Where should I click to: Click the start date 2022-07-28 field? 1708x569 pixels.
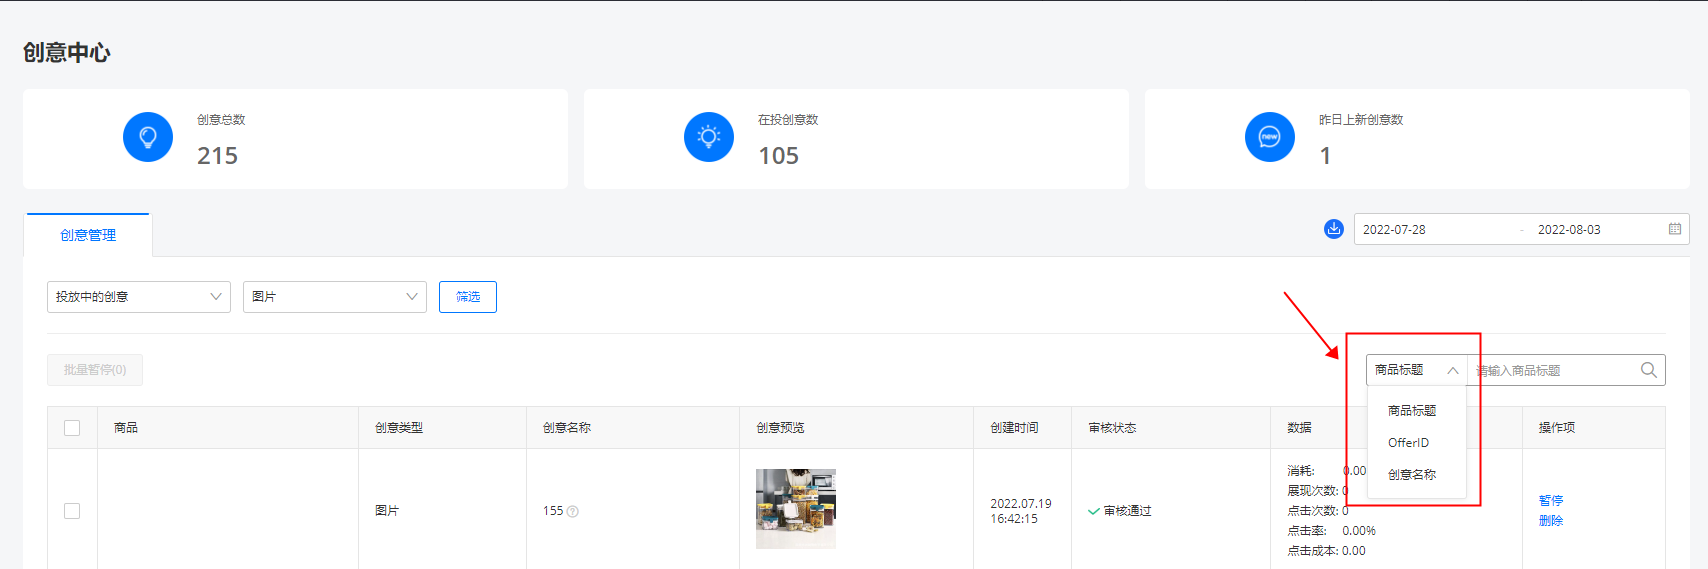1394,230
